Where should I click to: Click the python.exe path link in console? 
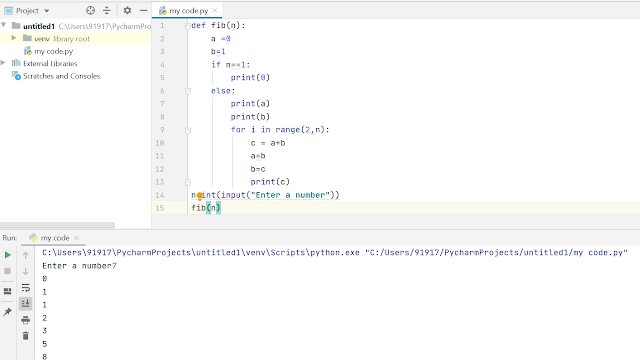[x=201, y=253]
